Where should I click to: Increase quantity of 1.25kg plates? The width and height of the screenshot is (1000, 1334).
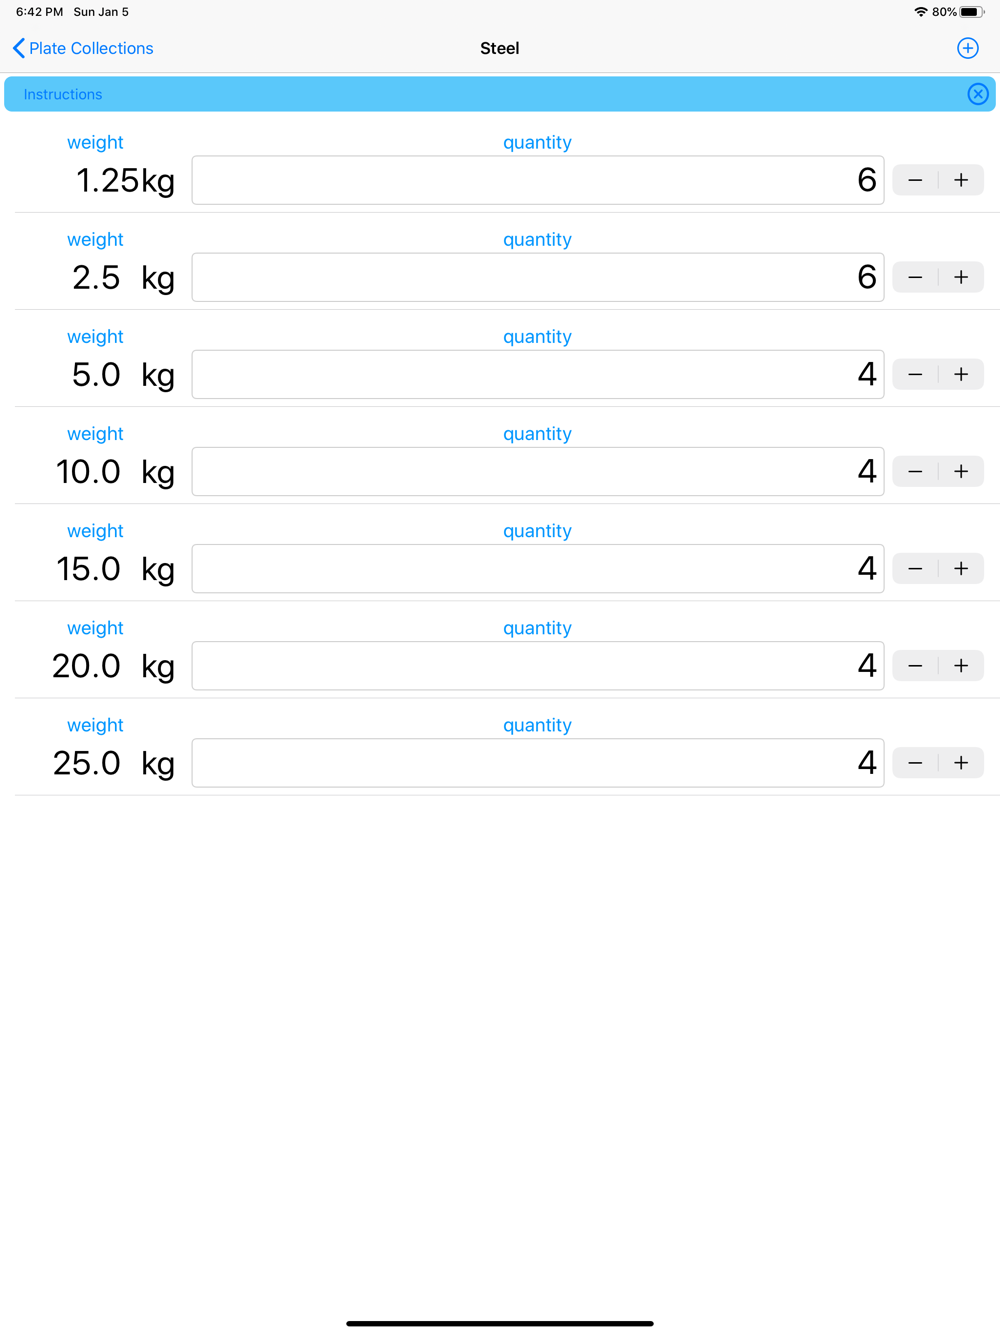(961, 180)
